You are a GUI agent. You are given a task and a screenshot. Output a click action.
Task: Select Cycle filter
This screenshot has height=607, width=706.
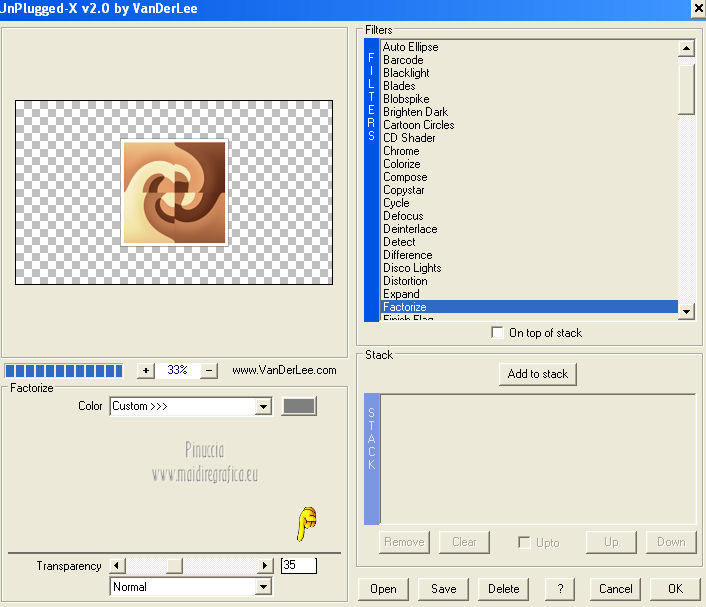point(529,203)
